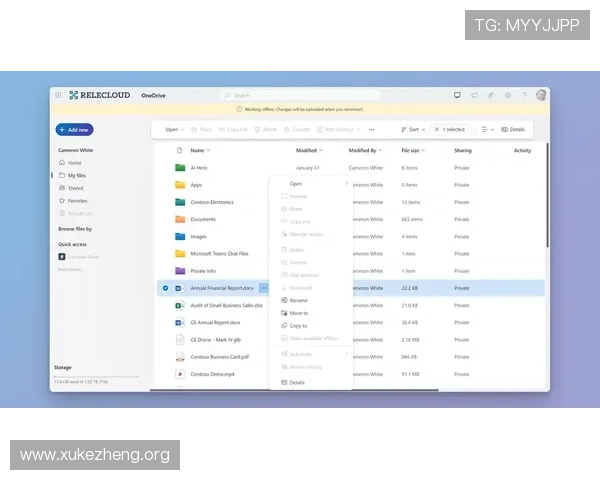Image resolution: width=600 pixels, height=480 pixels.
Task: Click the Relecloud logo
Action: 99,95
